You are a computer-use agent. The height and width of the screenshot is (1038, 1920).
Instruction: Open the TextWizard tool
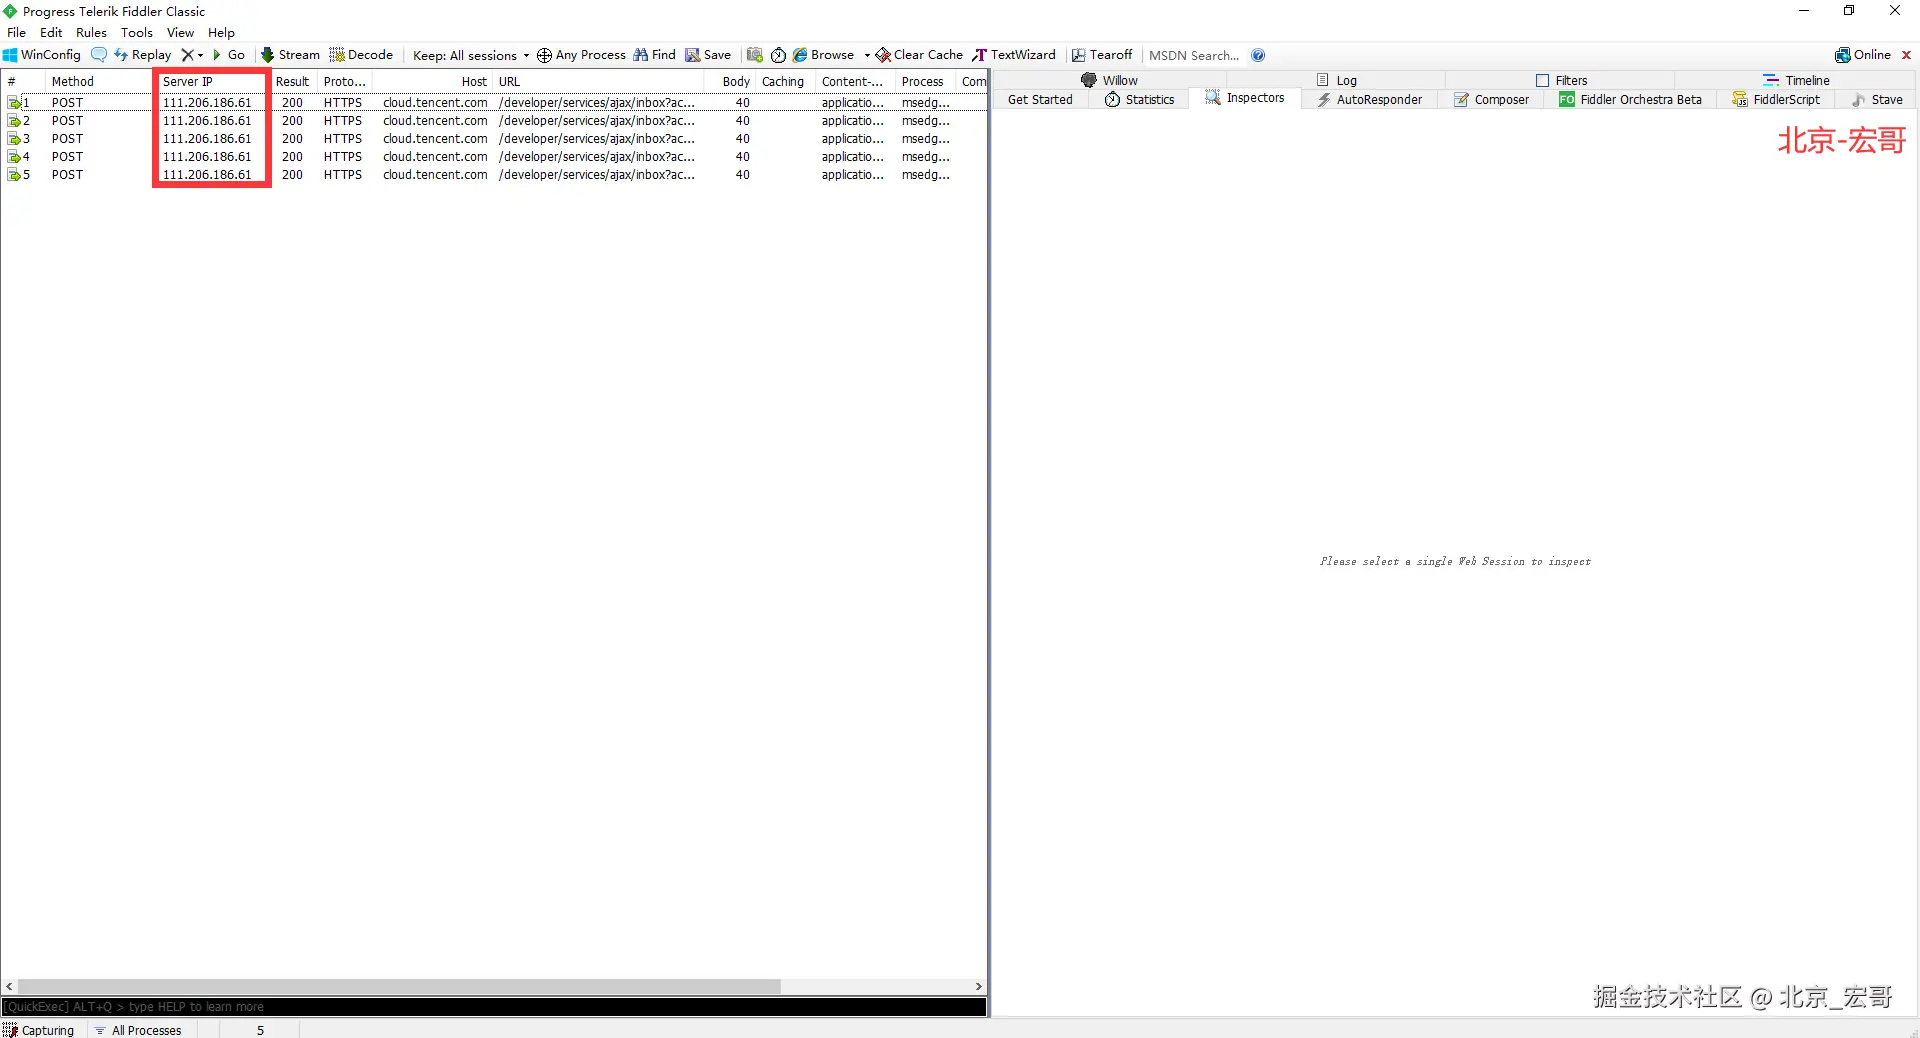pyautogui.click(x=1014, y=55)
